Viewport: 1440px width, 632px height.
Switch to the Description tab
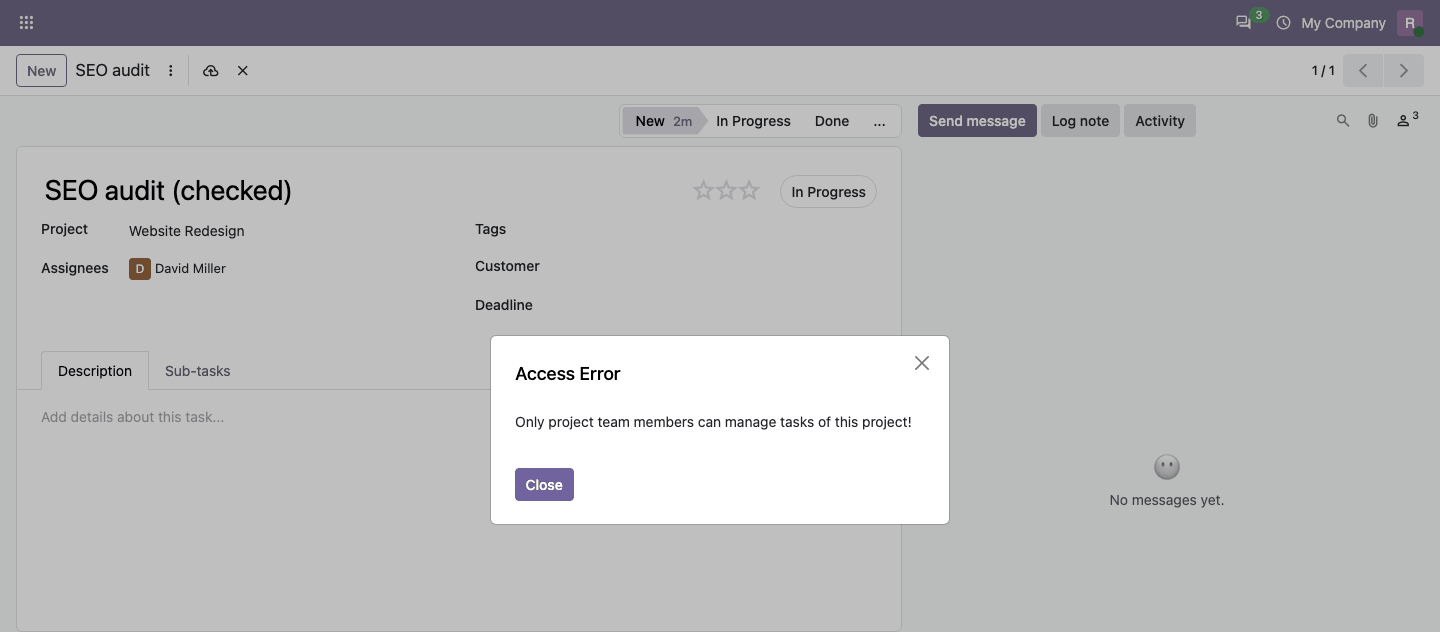tap(95, 371)
